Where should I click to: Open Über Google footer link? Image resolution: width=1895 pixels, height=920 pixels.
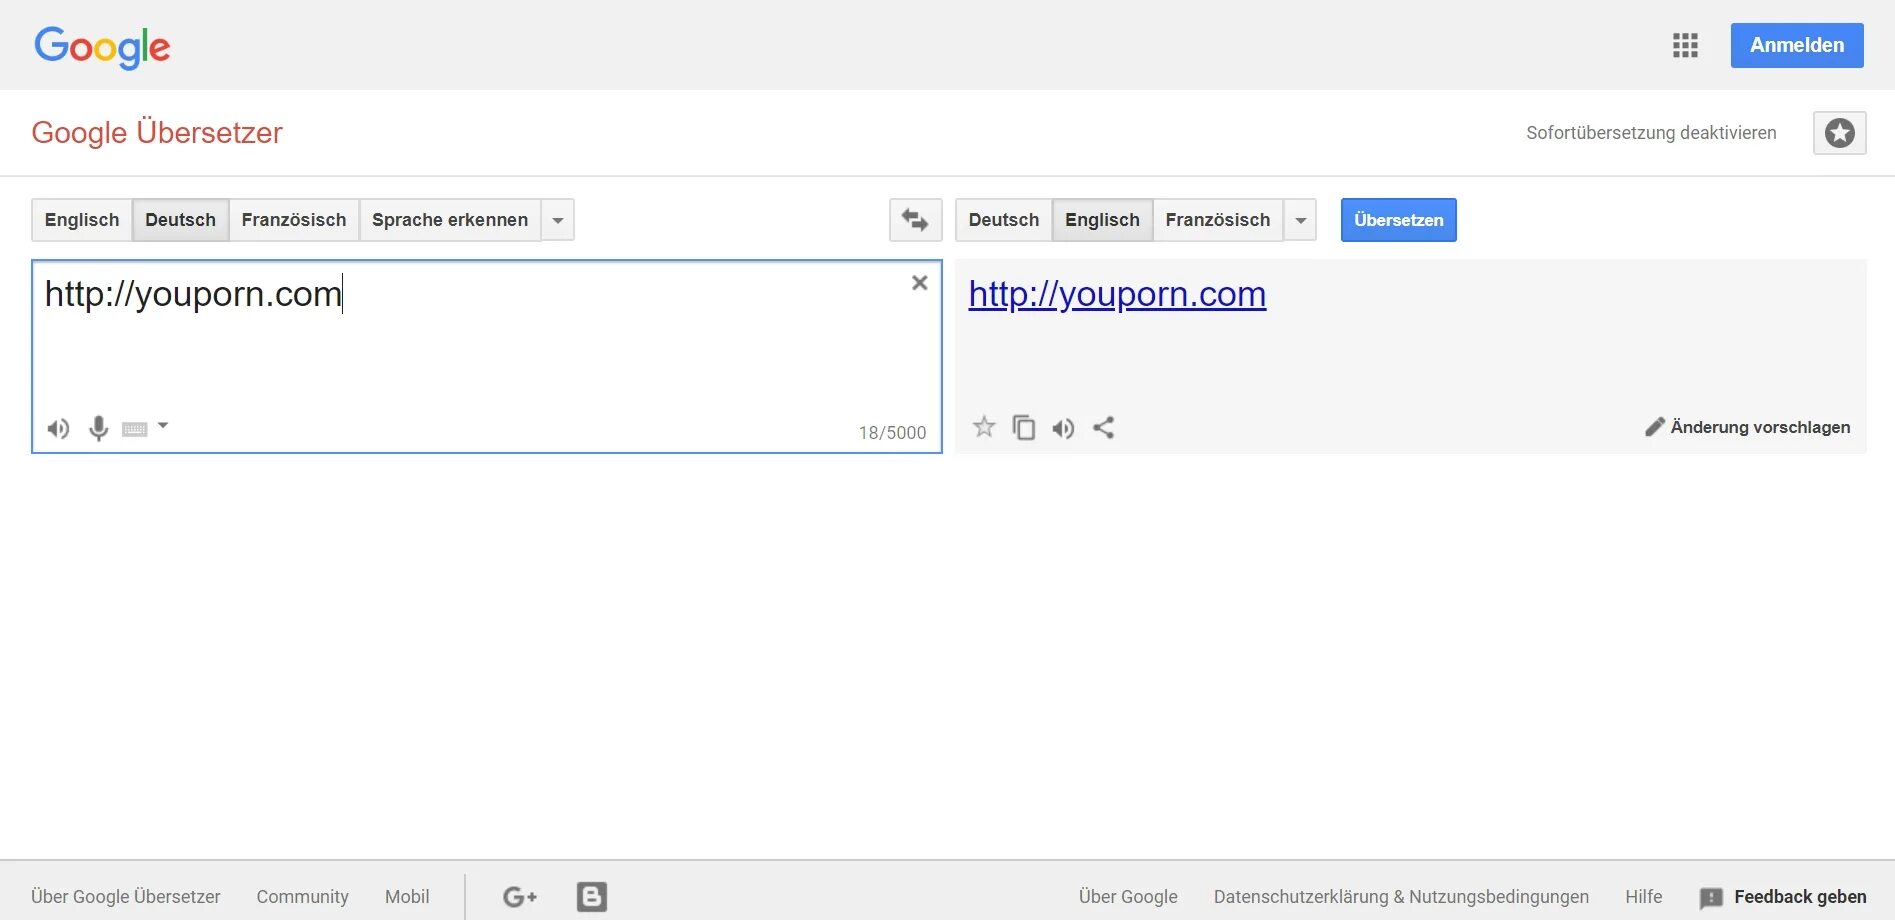[1128, 897]
